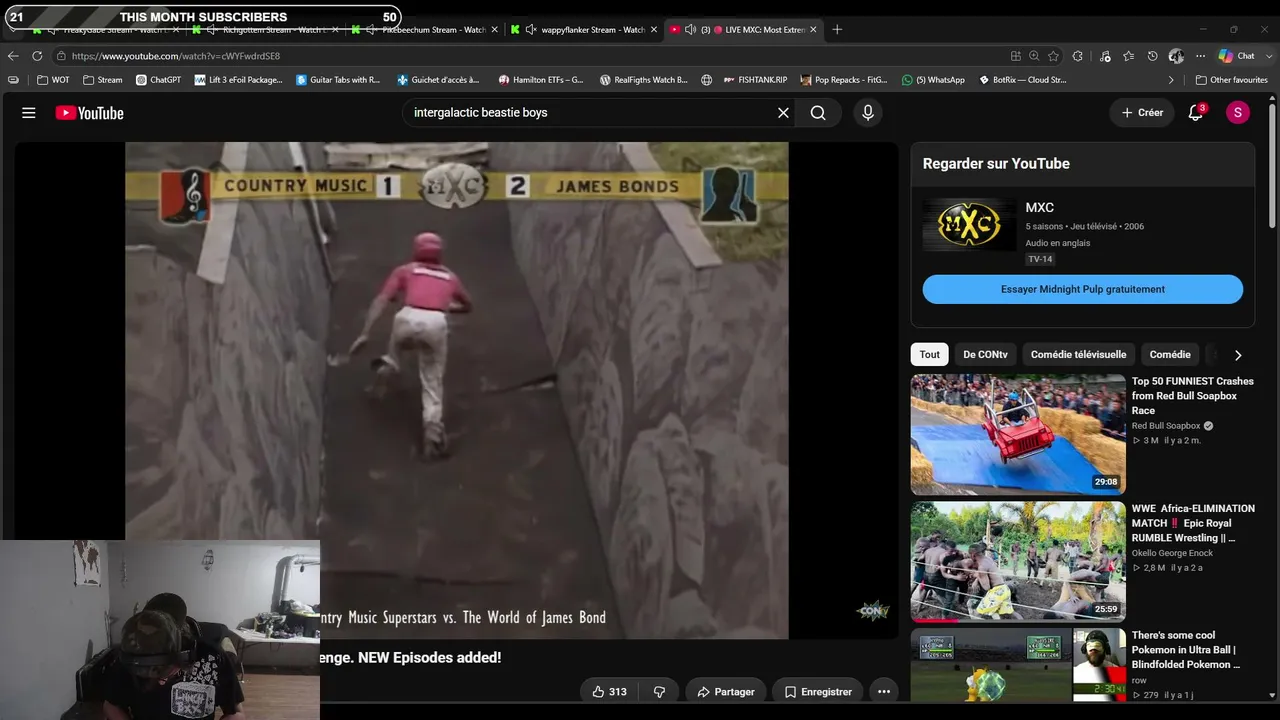Submit search with the magnifier button
The width and height of the screenshot is (1280, 720).
click(x=818, y=113)
